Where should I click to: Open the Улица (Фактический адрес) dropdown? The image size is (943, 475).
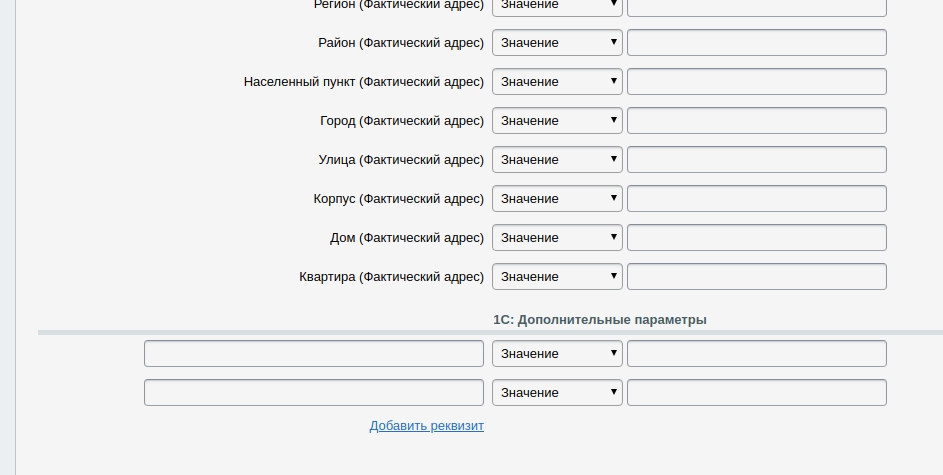click(557, 160)
